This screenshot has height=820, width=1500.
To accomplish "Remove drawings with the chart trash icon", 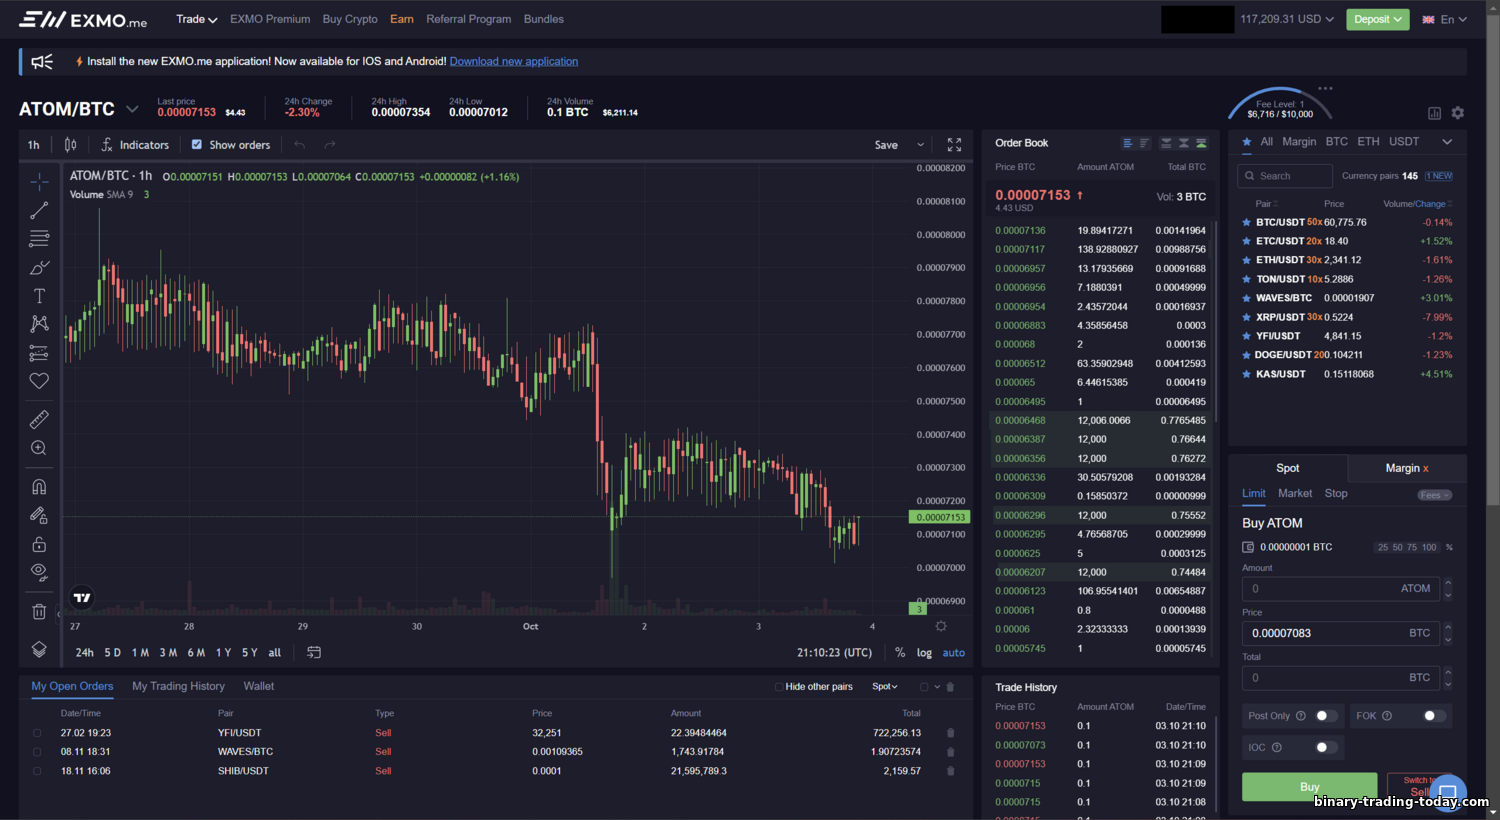I will click(x=39, y=611).
